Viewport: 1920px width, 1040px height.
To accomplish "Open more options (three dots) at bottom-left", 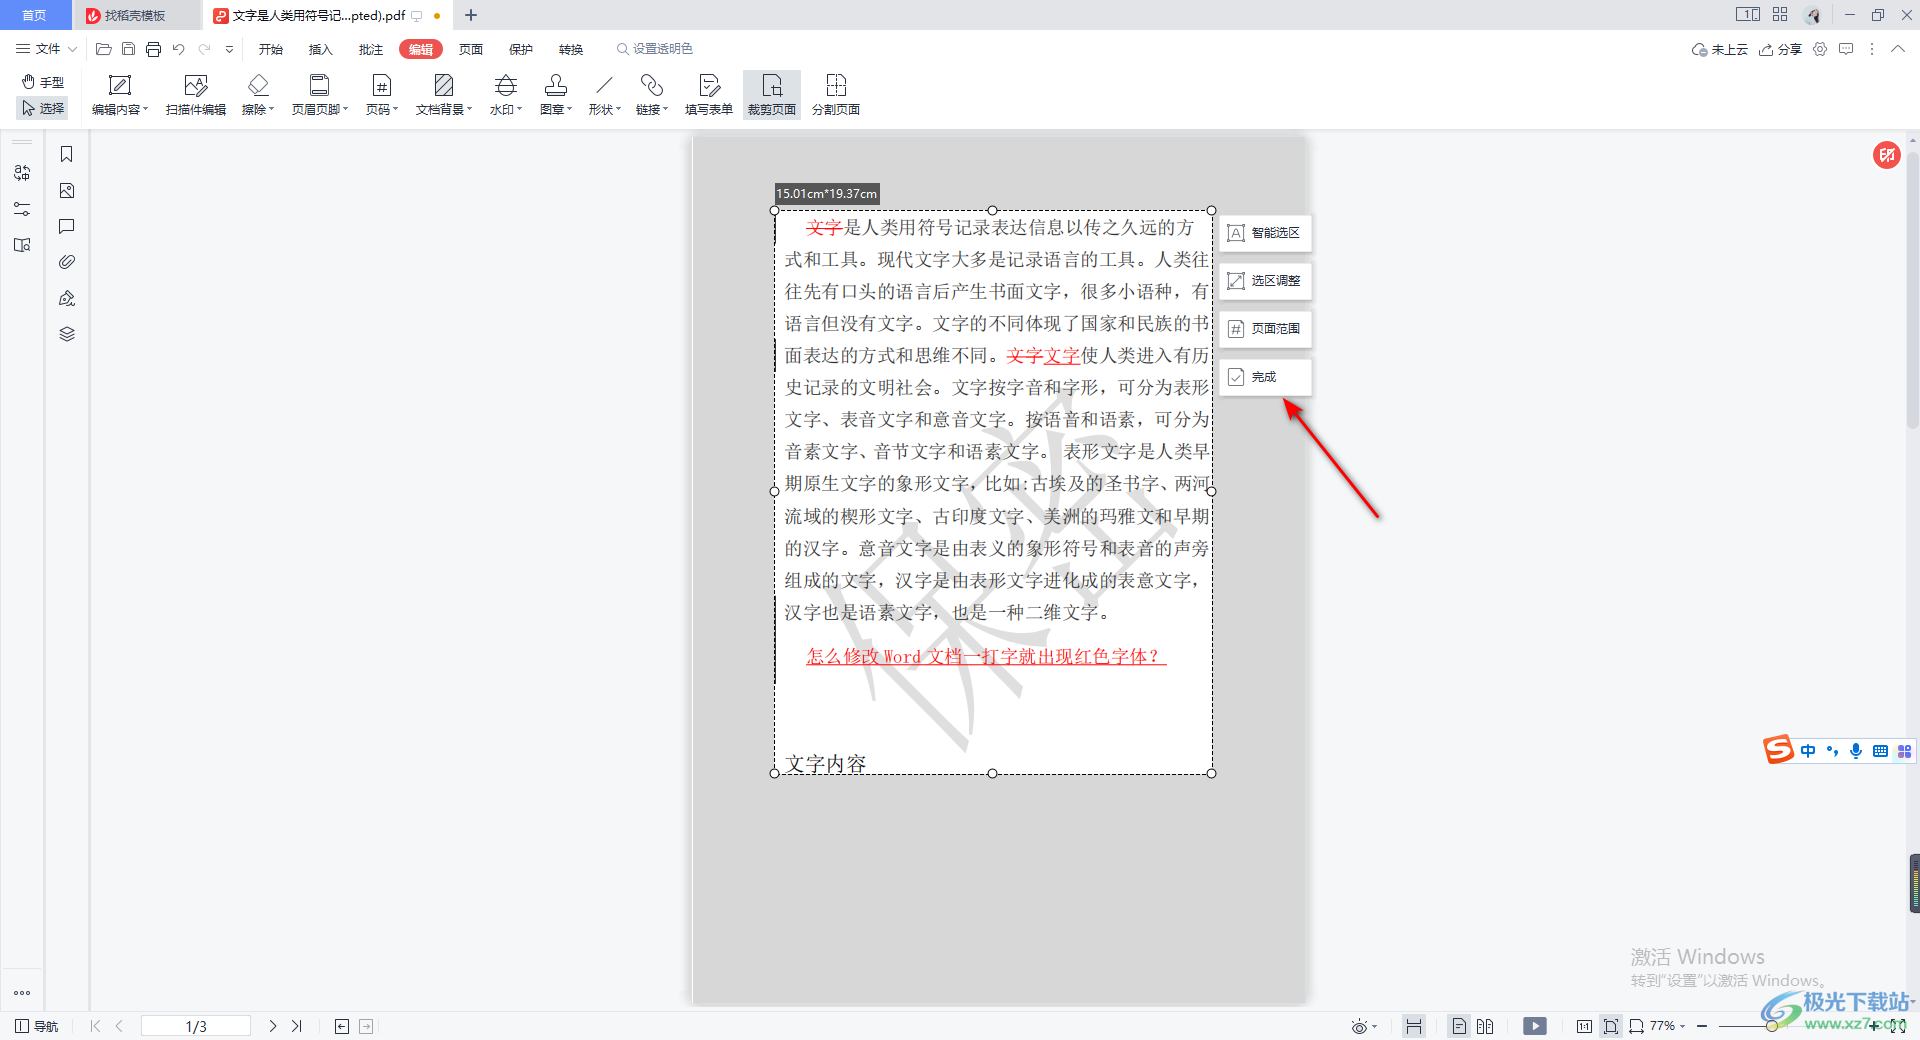I will pos(22,993).
